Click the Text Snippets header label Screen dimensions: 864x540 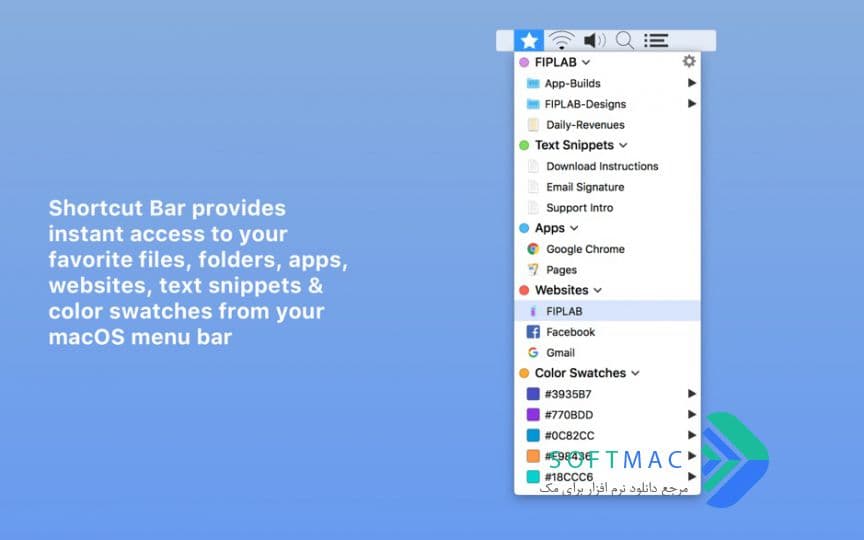click(574, 145)
